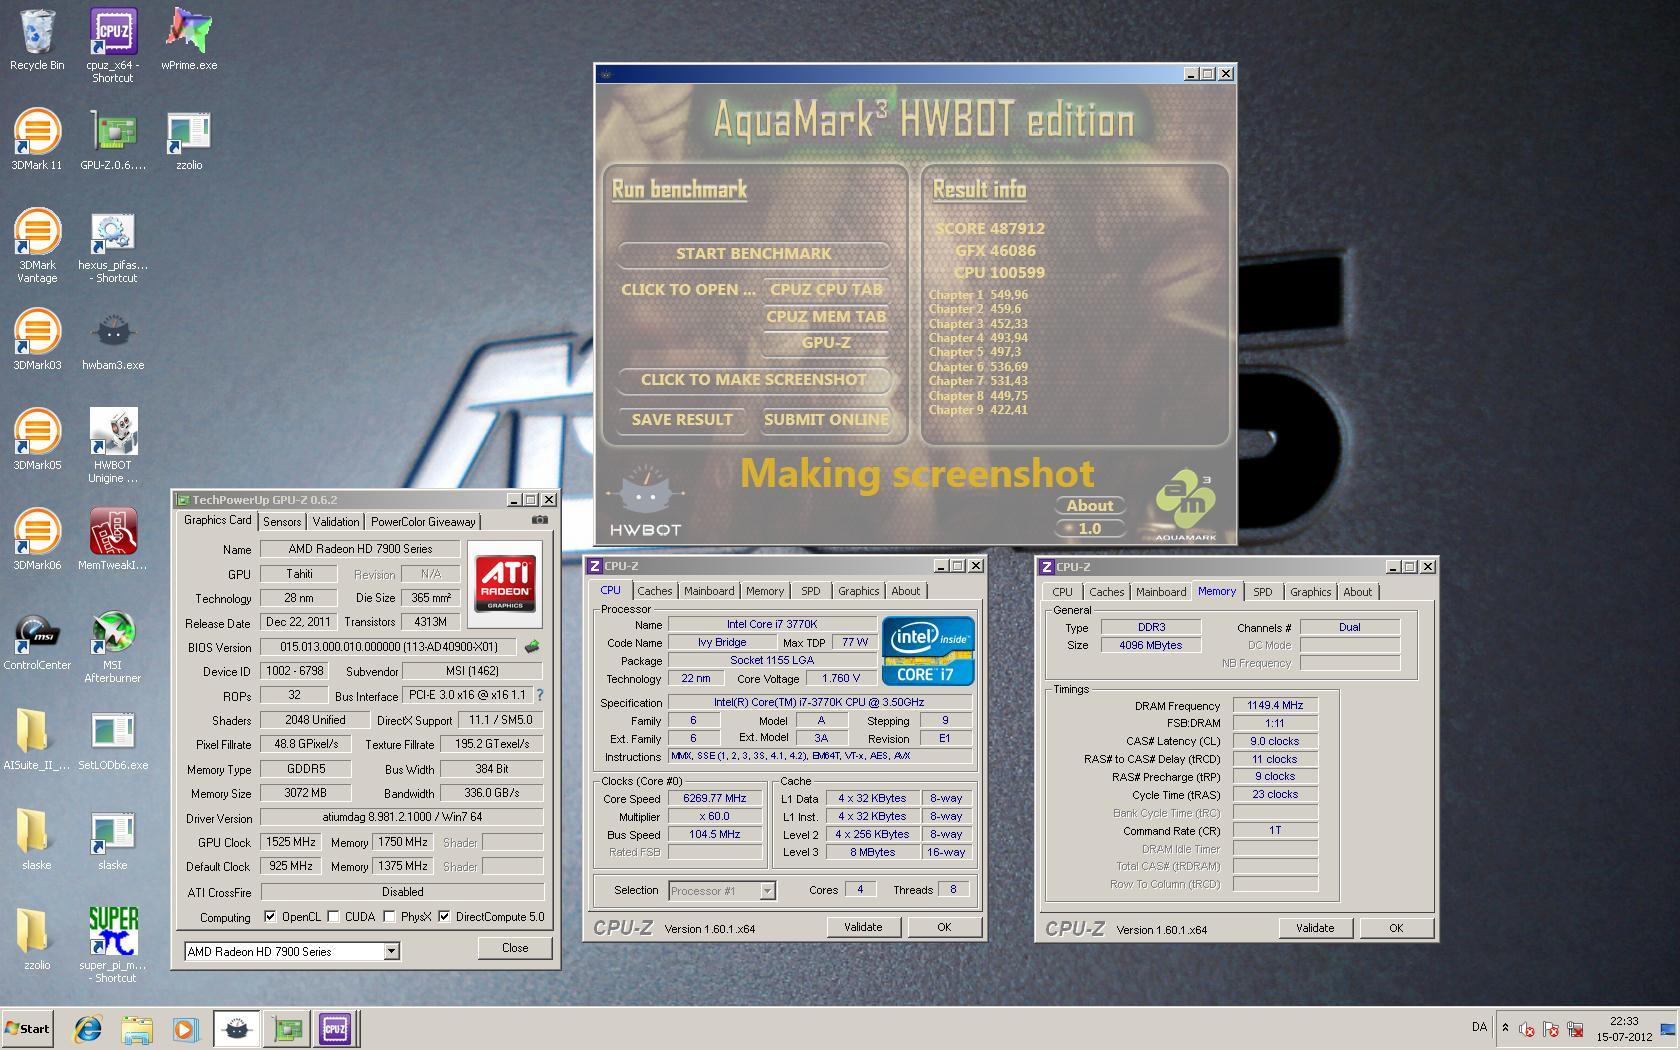Launch MSI Afterburner desktop icon
This screenshot has width=1680, height=1050.
[x=112, y=646]
